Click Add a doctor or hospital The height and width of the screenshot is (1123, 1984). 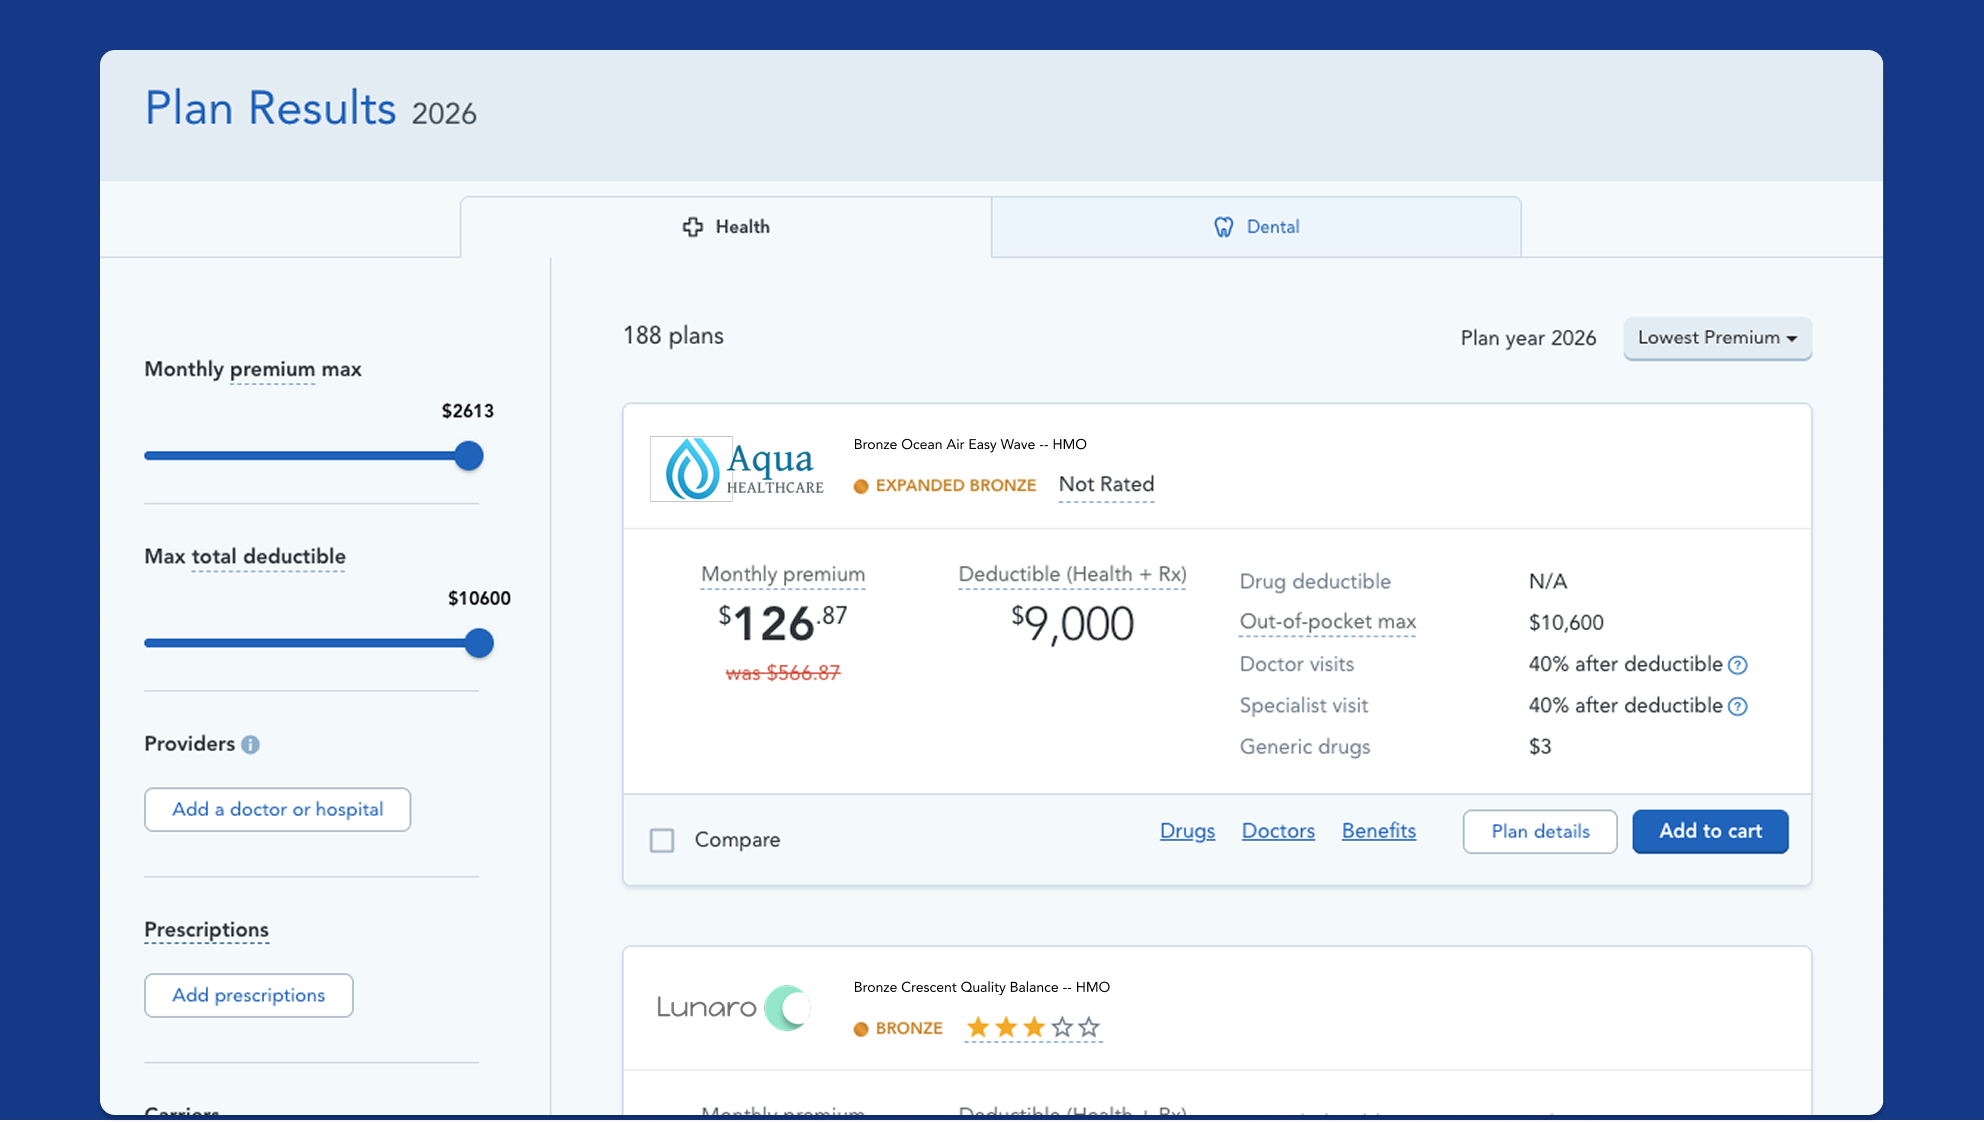tap(277, 809)
